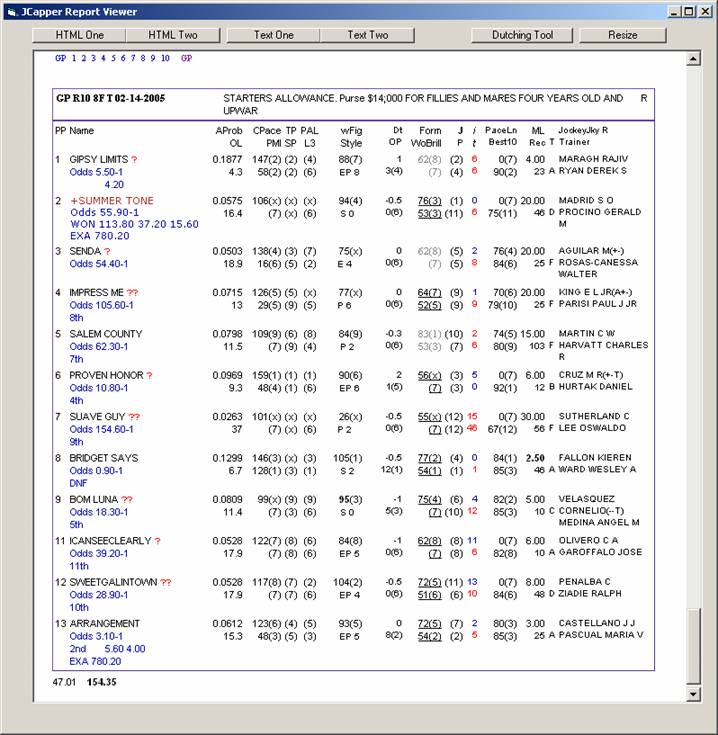The width and height of the screenshot is (718, 735).
Task: Click EXA 780.20 under SUMMER TONE
Action: (x=99, y=236)
